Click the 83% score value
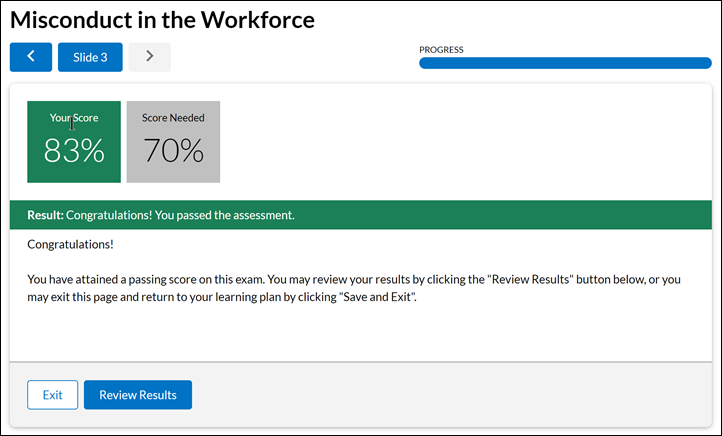 pyautogui.click(x=74, y=151)
